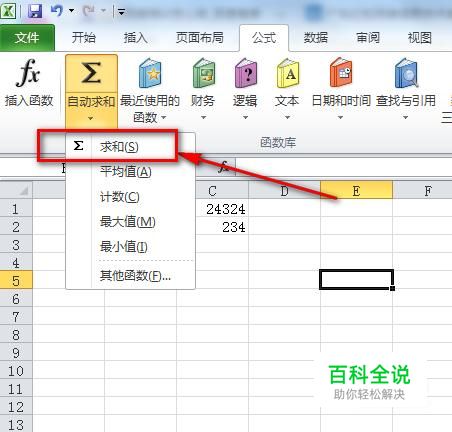Open the Logical (逻辑) functions icon
The image size is (452, 432).
(x=246, y=73)
